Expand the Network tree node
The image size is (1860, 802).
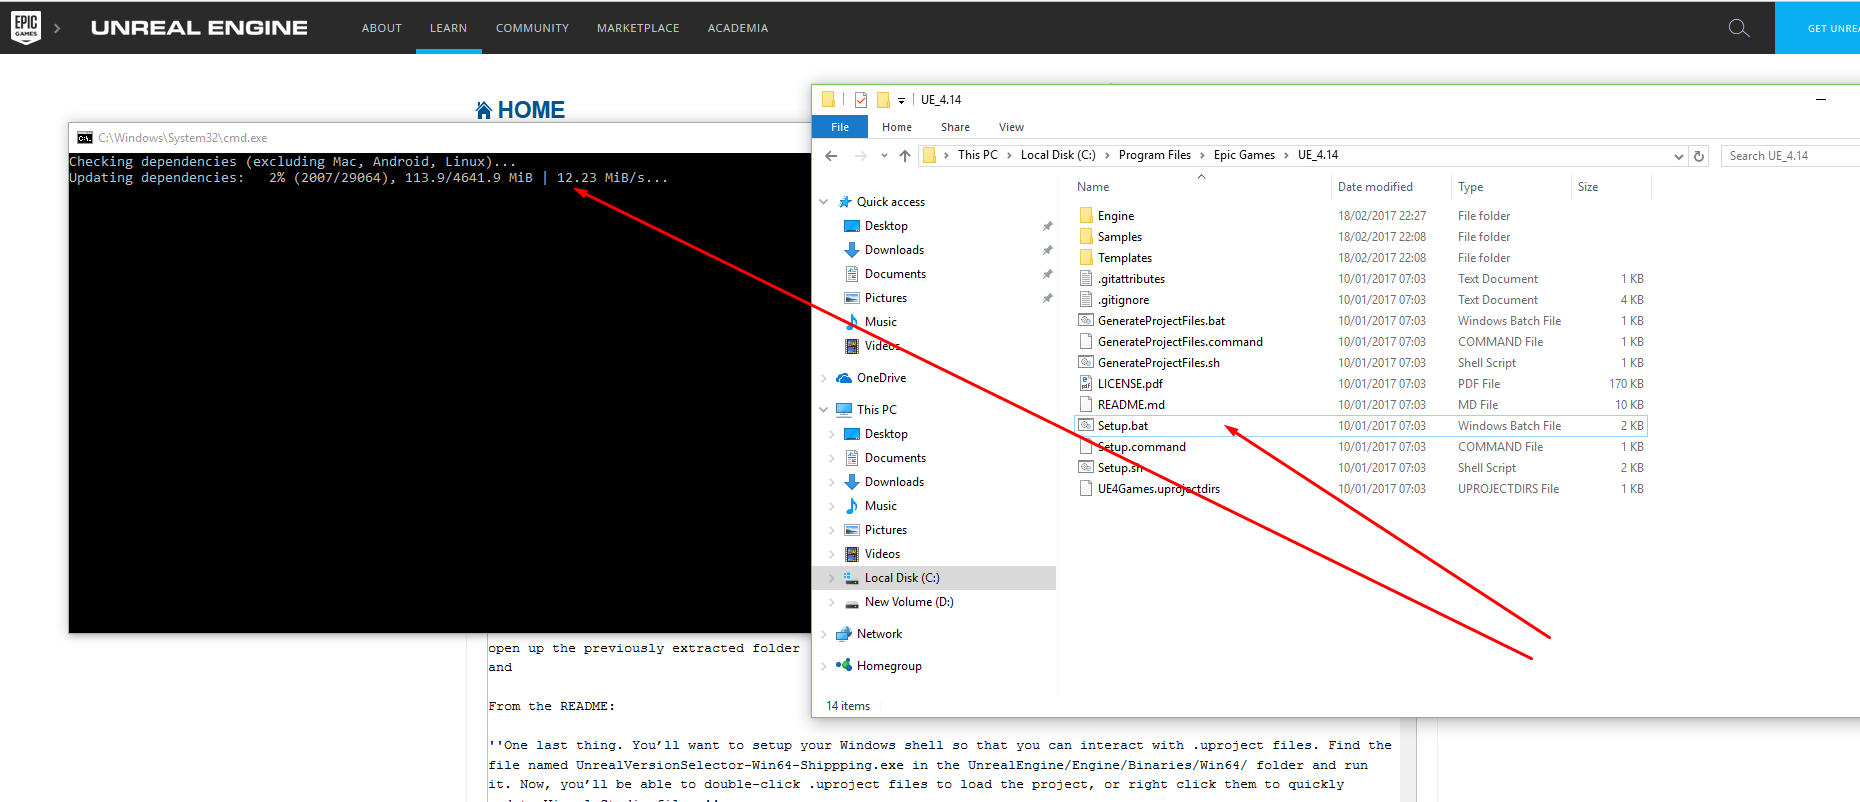[824, 634]
